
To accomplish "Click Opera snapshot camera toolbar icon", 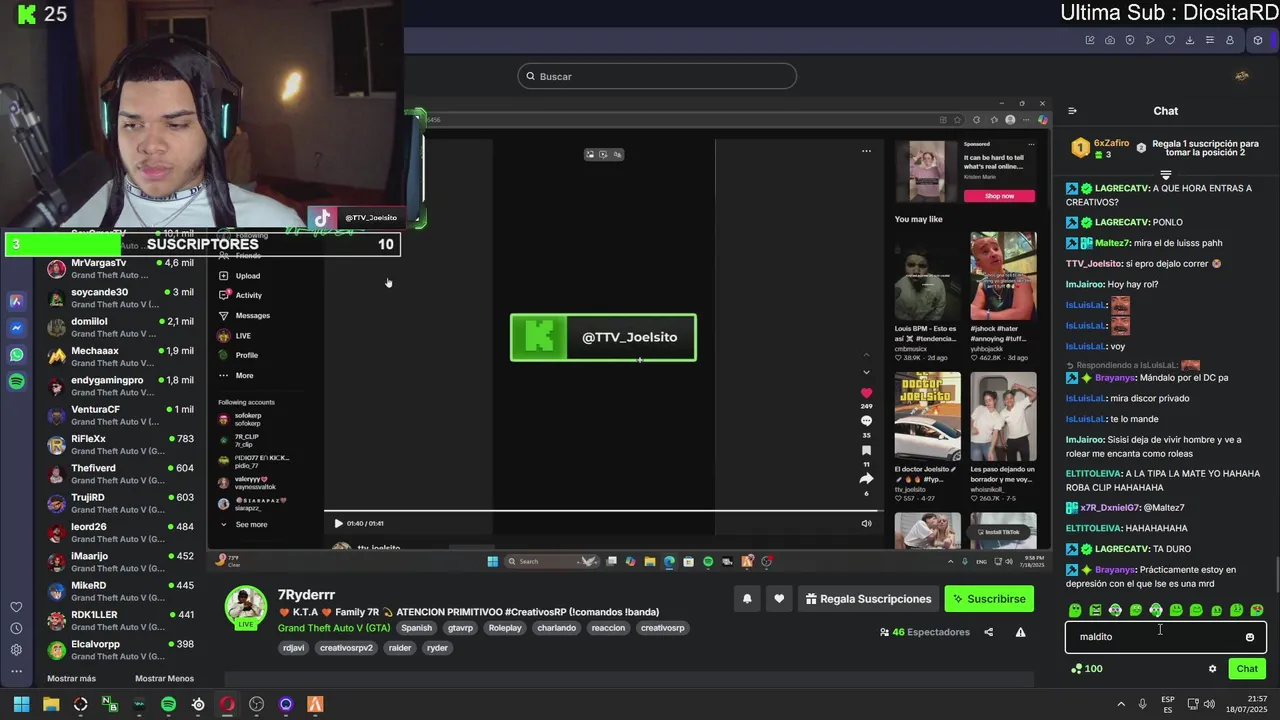I will (x=1110, y=40).
